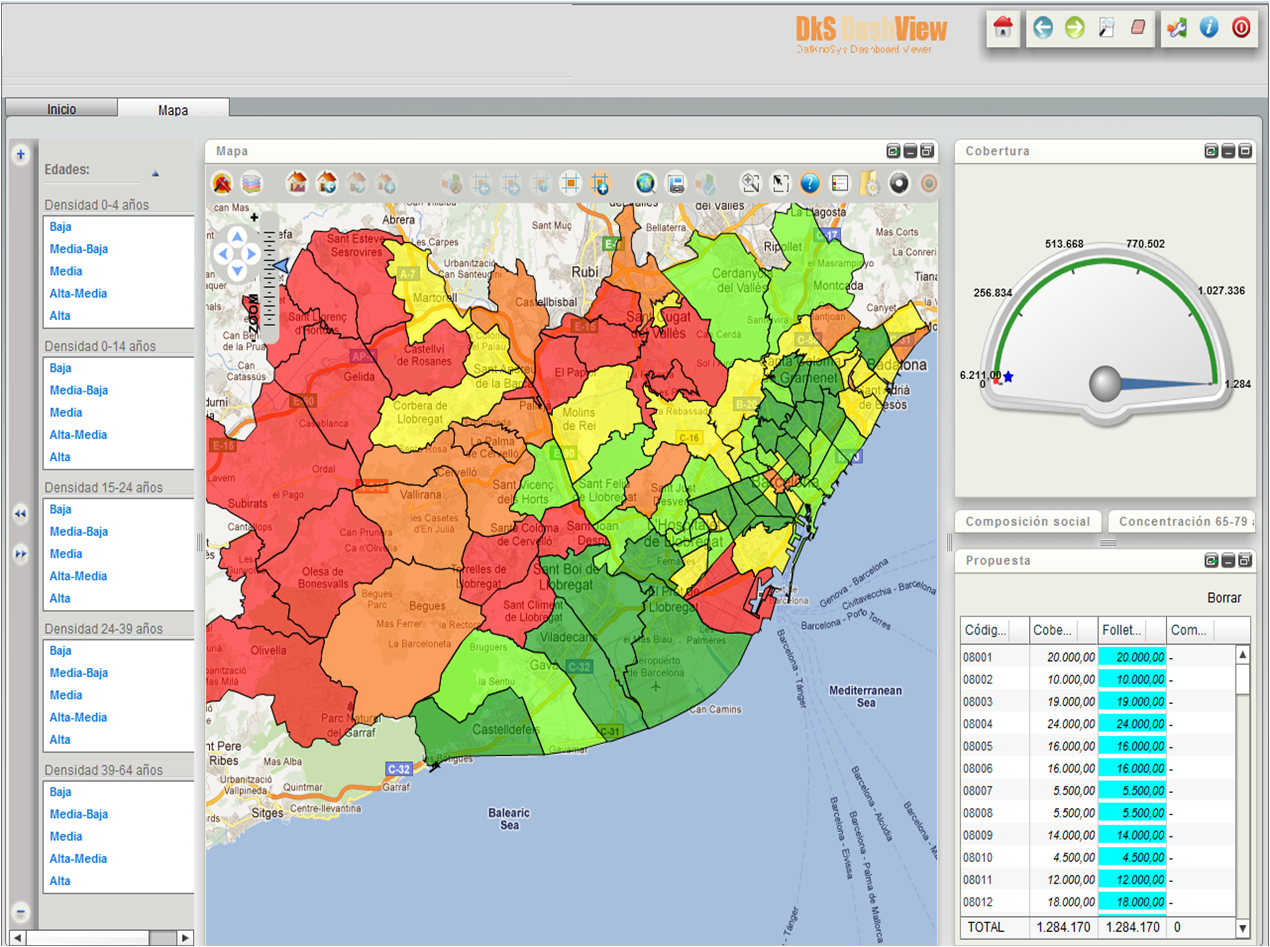This screenshot has height=947, width=1270.
Task: Click the Cobertura panel green restore icon
Action: pos(1211,151)
